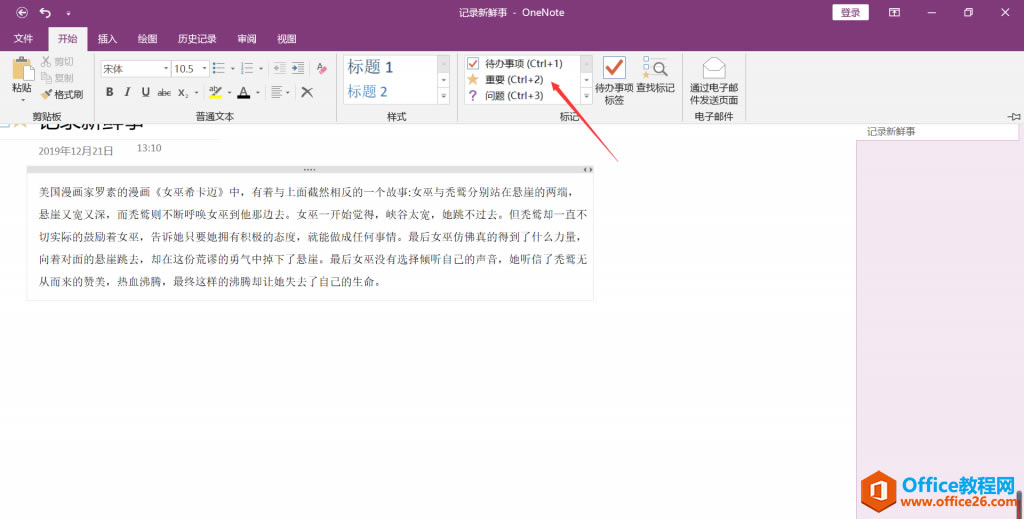This screenshot has width=1024, height=519.
Task: Click the 登录 sign-in button
Action: click(x=850, y=12)
